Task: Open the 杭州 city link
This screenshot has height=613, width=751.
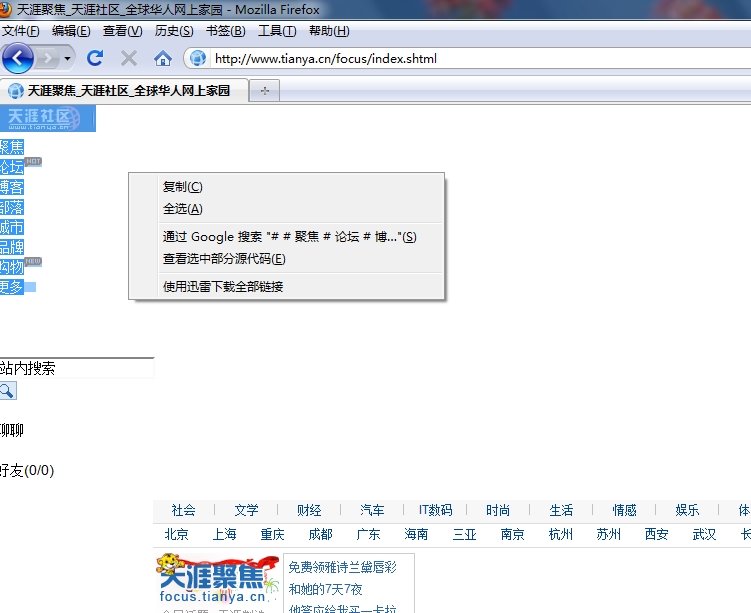Action: (561, 534)
